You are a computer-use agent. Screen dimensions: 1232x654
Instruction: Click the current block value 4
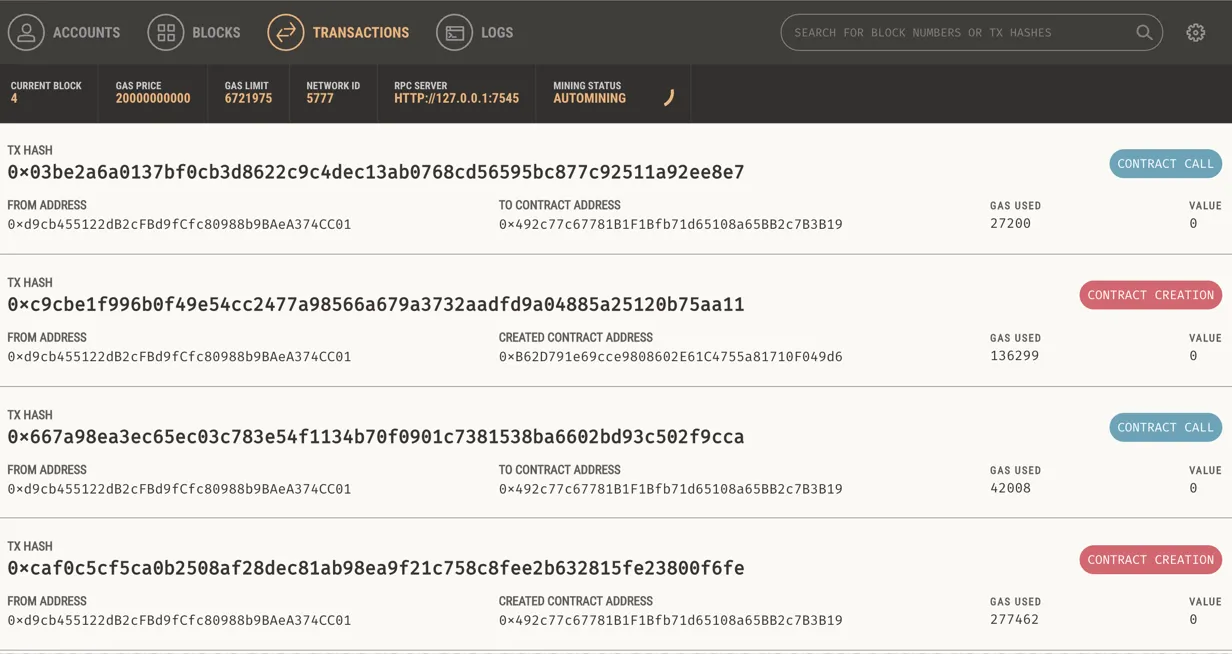pos(14,98)
